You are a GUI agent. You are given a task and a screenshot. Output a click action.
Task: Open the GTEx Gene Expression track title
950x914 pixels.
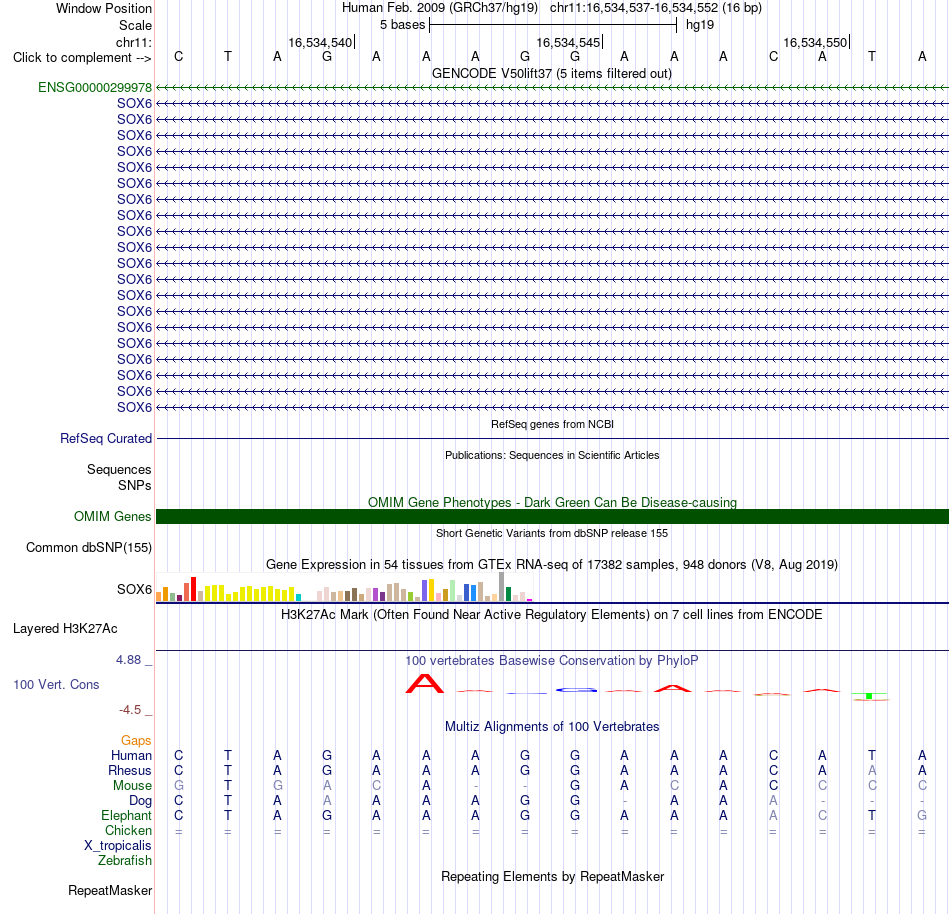coord(552,565)
